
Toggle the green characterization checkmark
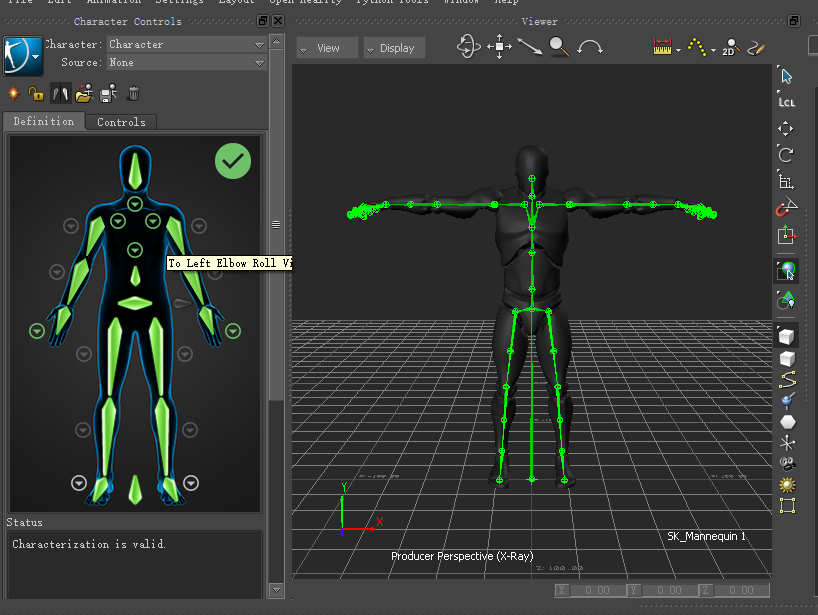point(233,161)
